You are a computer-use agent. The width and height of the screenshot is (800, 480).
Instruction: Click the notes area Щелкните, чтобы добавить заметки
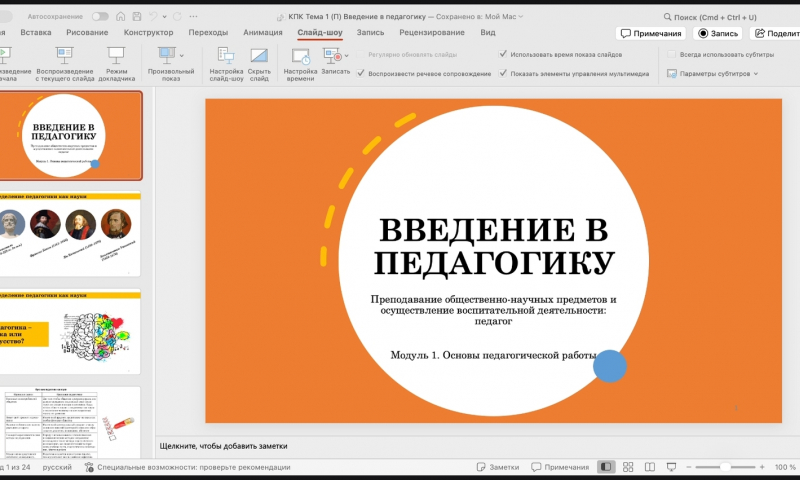tap(223, 446)
